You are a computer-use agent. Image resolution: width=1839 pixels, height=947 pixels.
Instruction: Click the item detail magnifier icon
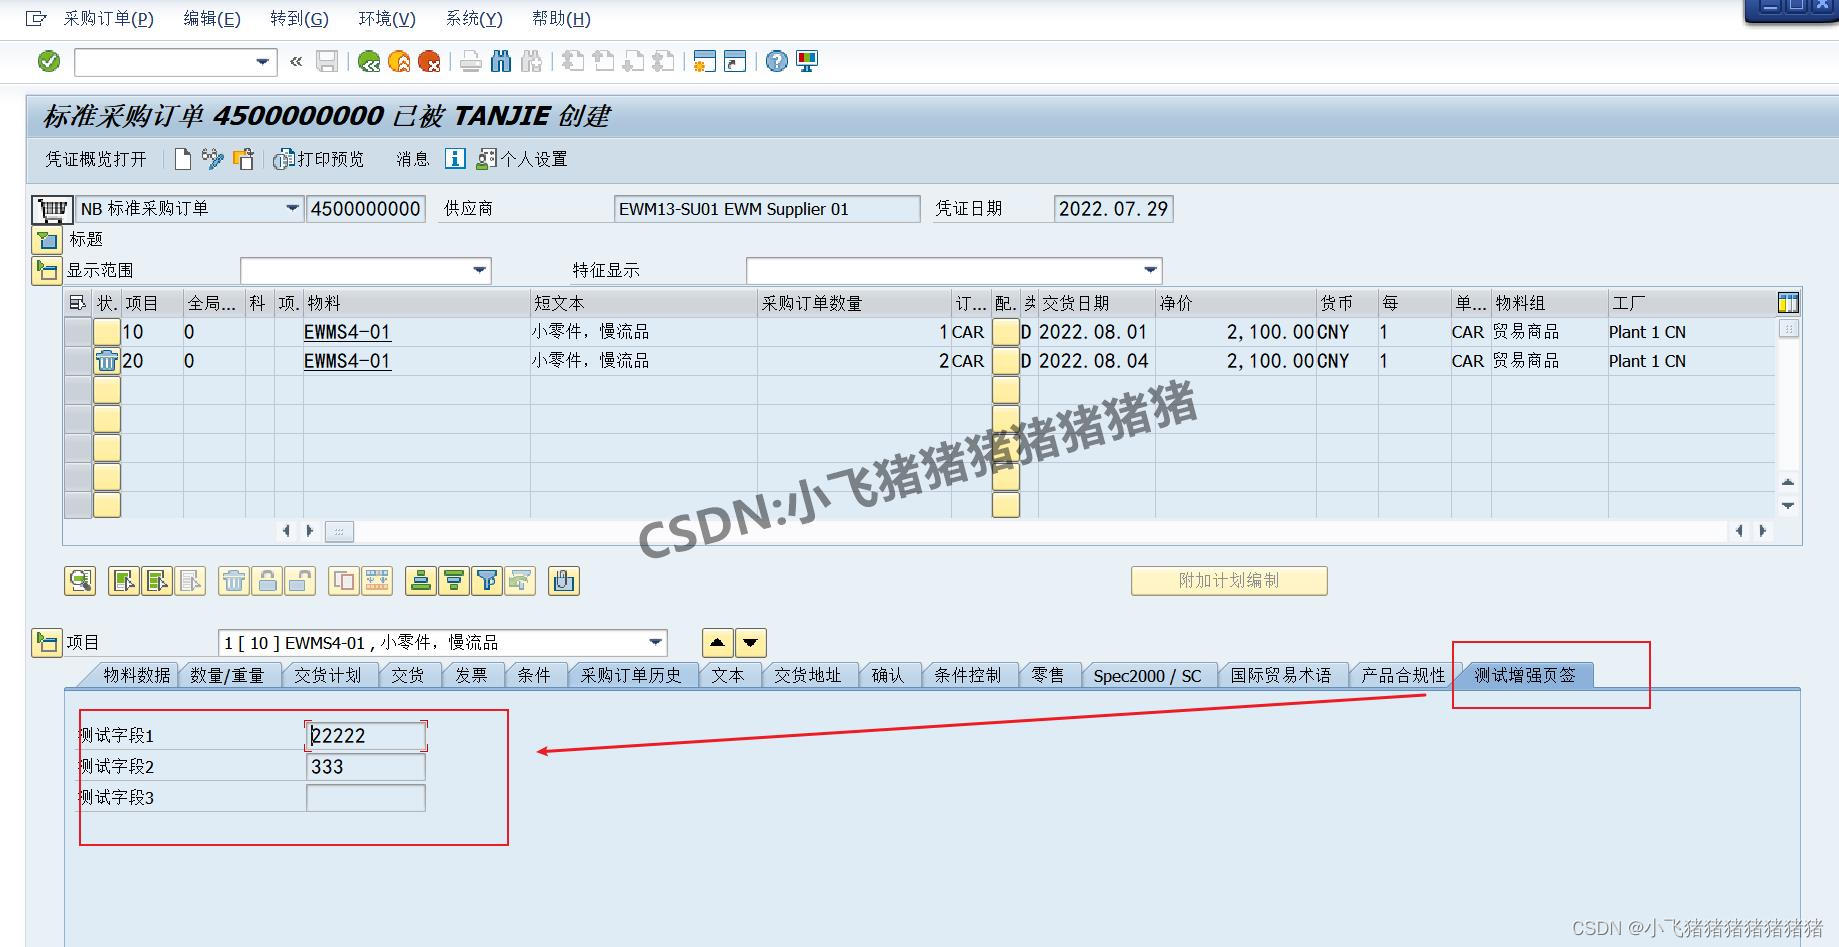[x=80, y=581]
